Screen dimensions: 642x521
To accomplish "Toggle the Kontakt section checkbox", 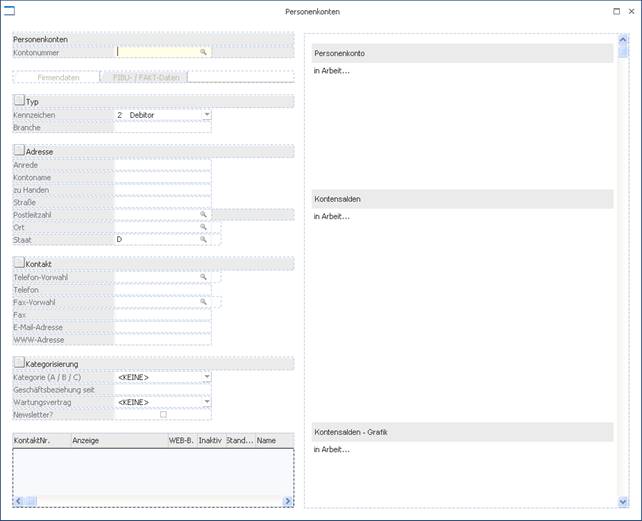I will click(x=18, y=262).
